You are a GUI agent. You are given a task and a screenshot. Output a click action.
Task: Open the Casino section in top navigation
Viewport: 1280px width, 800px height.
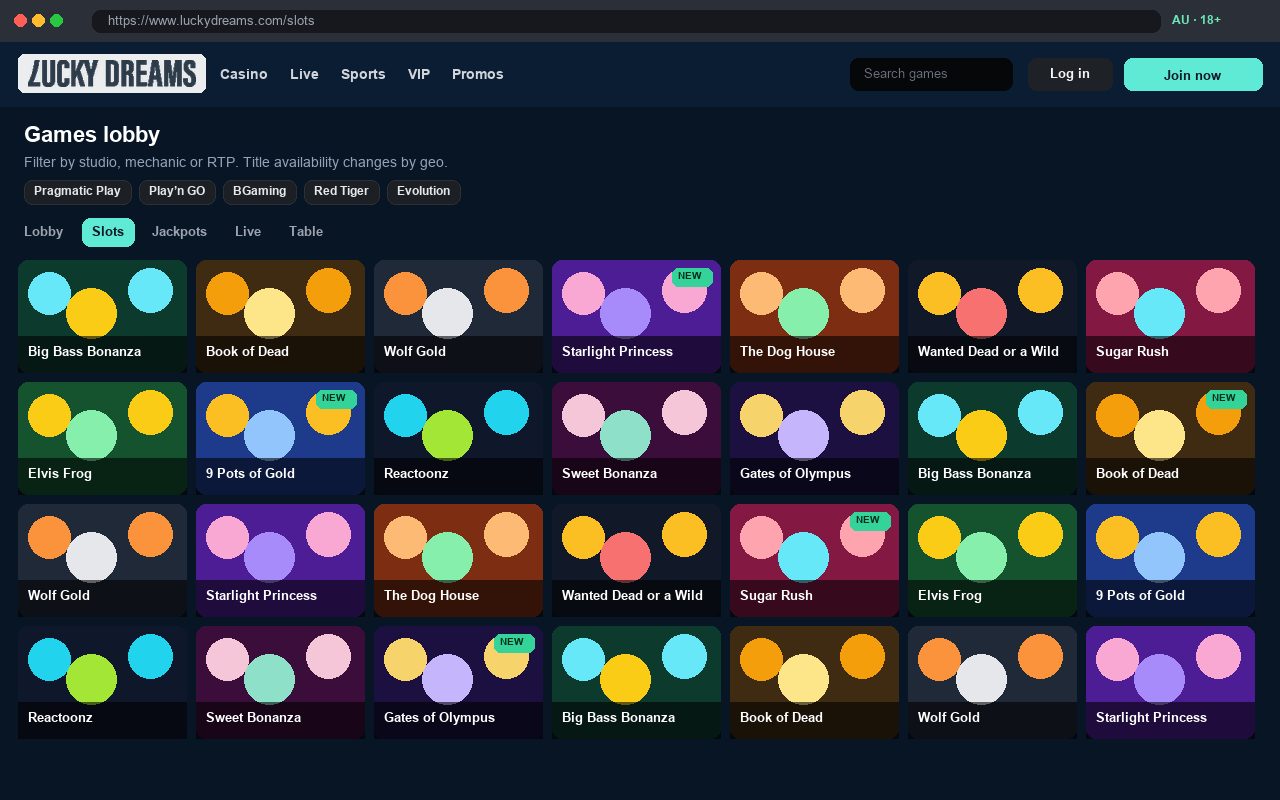point(244,74)
